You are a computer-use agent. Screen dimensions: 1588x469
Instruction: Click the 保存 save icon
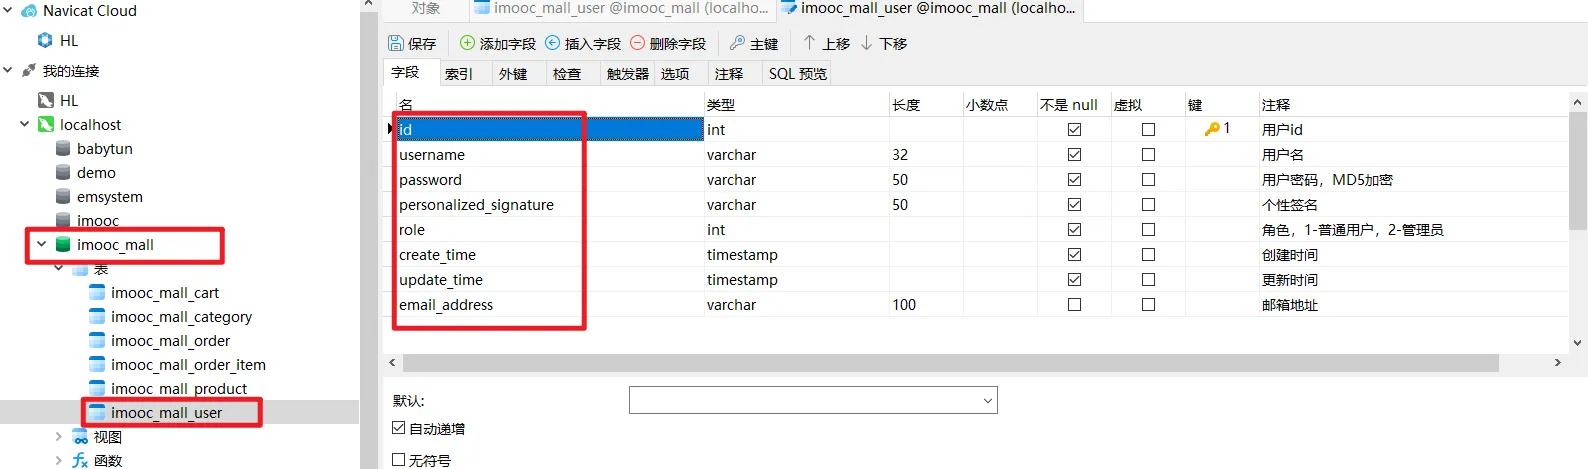click(396, 43)
